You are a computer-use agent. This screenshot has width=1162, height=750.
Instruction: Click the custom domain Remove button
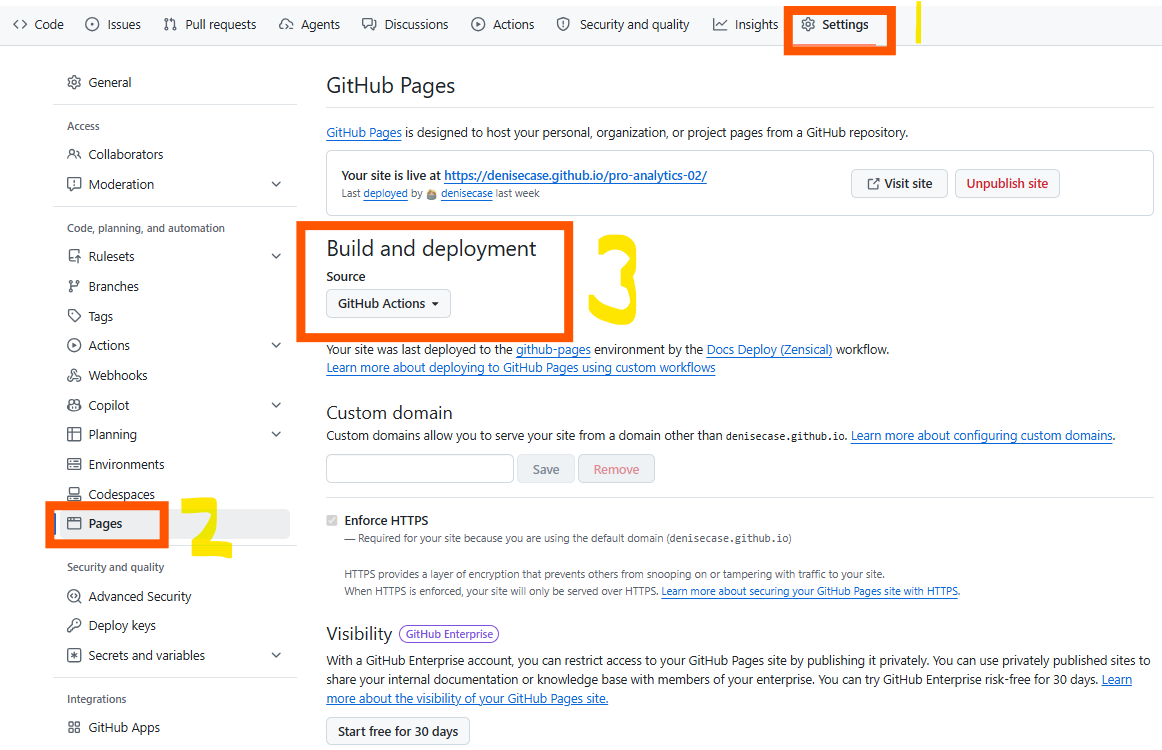click(616, 468)
